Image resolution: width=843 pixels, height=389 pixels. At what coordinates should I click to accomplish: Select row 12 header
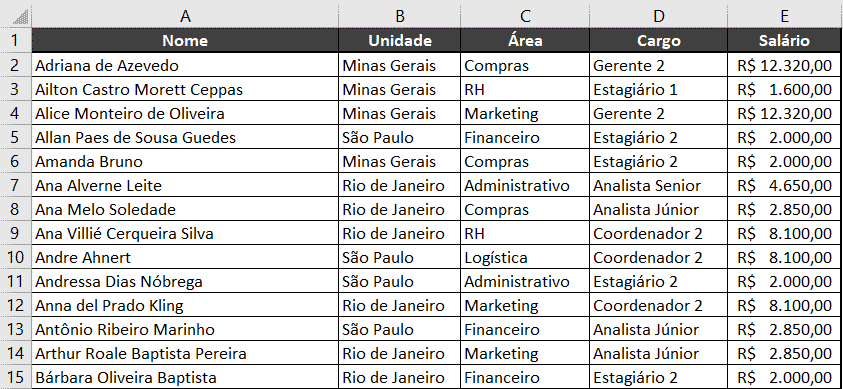(x=16, y=306)
